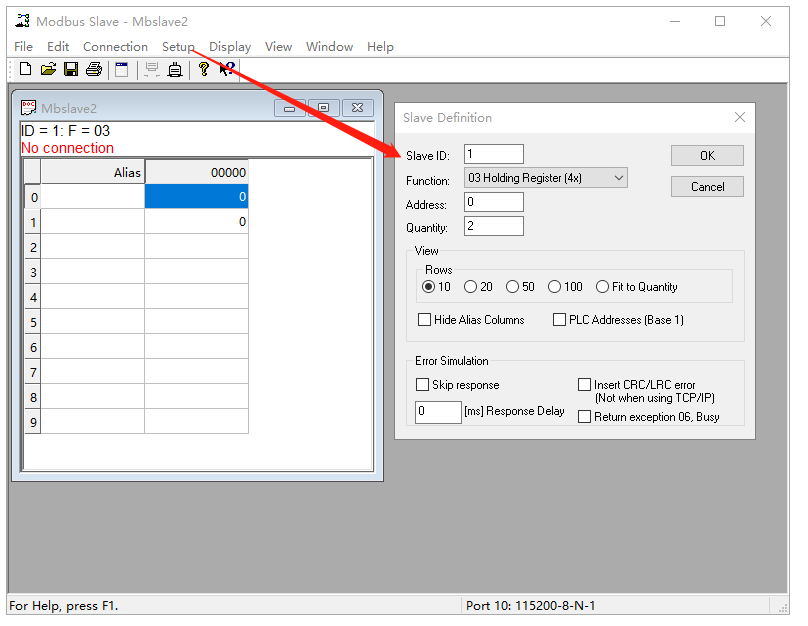808x626 pixels.
Task: Click the context help arrow icon
Action: pyautogui.click(x=227, y=69)
